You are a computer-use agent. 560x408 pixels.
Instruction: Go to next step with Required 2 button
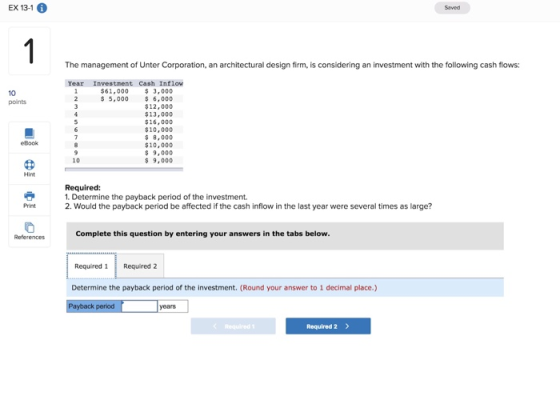pyautogui.click(x=328, y=326)
